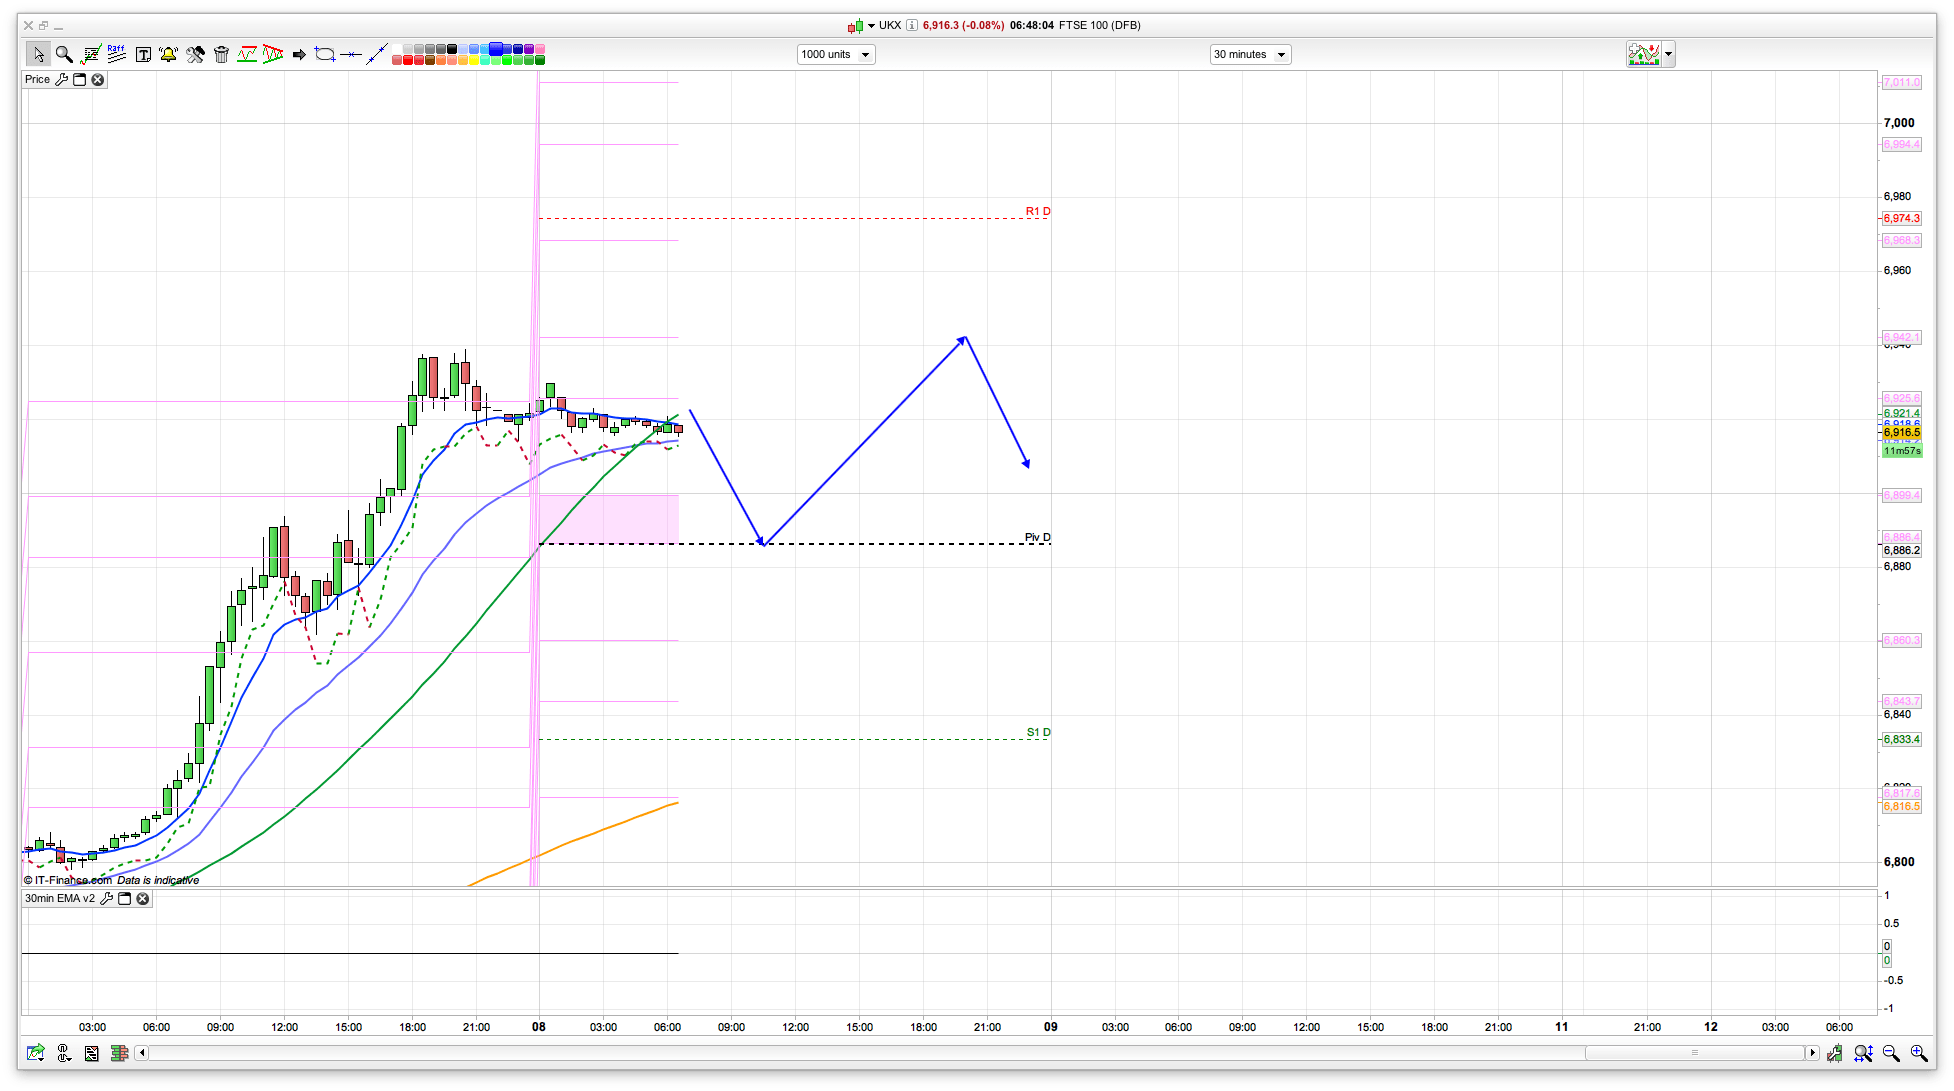1954x1091 pixels.
Task: Click the trash can delete tool
Action: pyautogui.click(x=221, y=55)
